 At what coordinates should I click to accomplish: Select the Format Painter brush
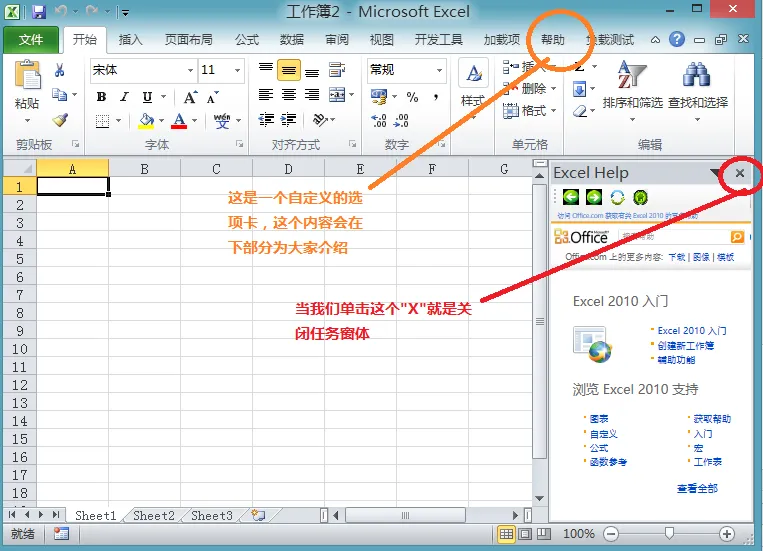point(60,119)
